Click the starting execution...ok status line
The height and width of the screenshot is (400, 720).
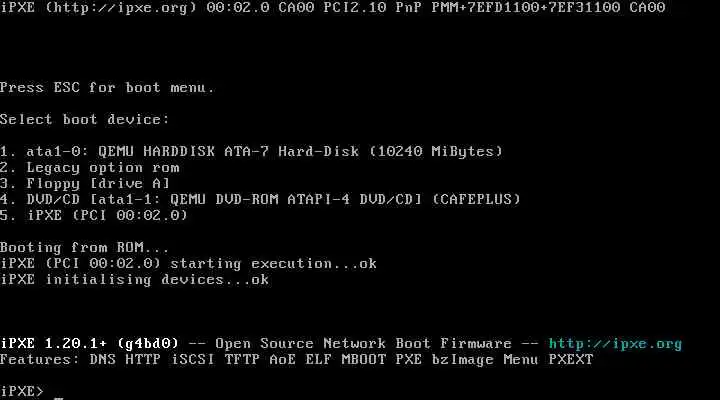coord(188,264)
